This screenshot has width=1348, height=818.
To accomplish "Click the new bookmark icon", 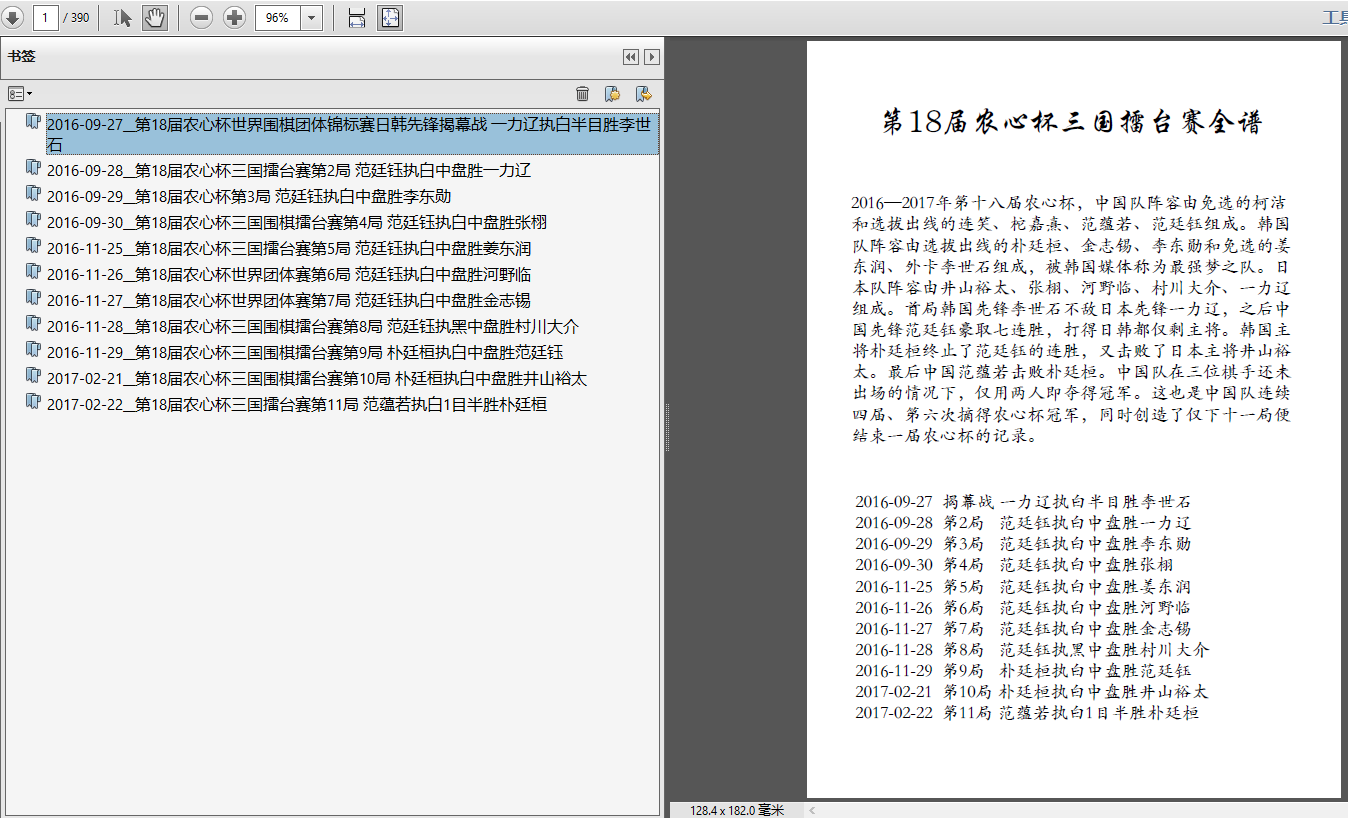I will point(612,93).
